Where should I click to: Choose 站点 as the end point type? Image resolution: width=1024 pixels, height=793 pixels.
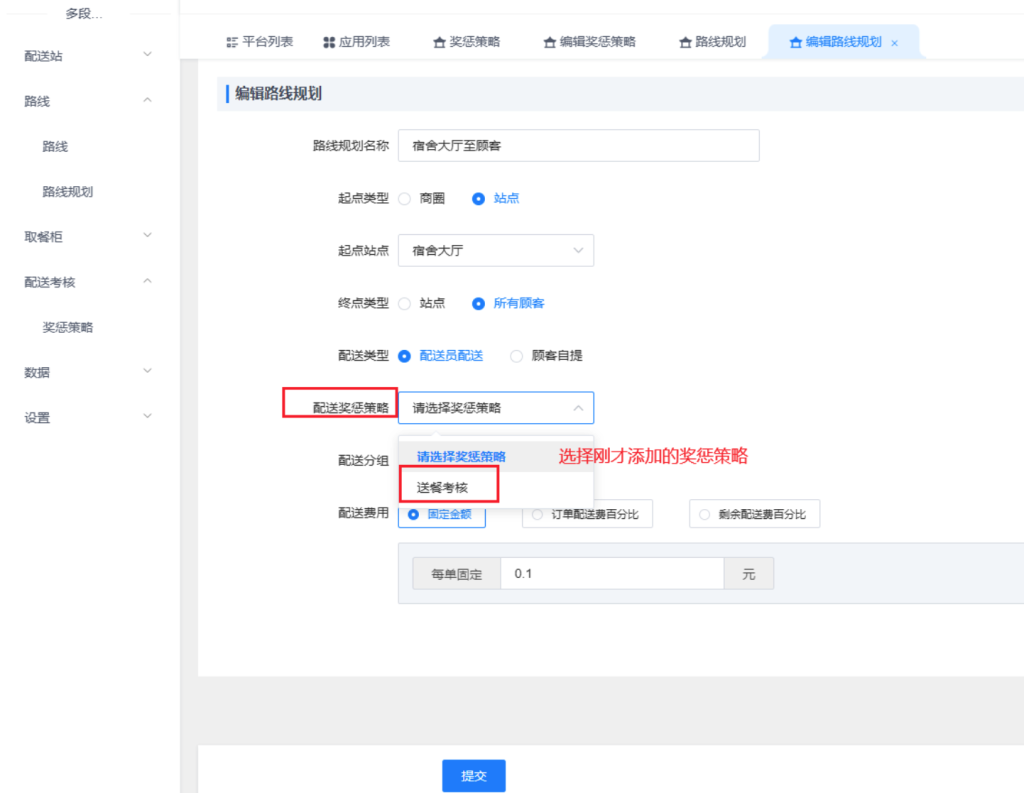click(x=405, y=303)
